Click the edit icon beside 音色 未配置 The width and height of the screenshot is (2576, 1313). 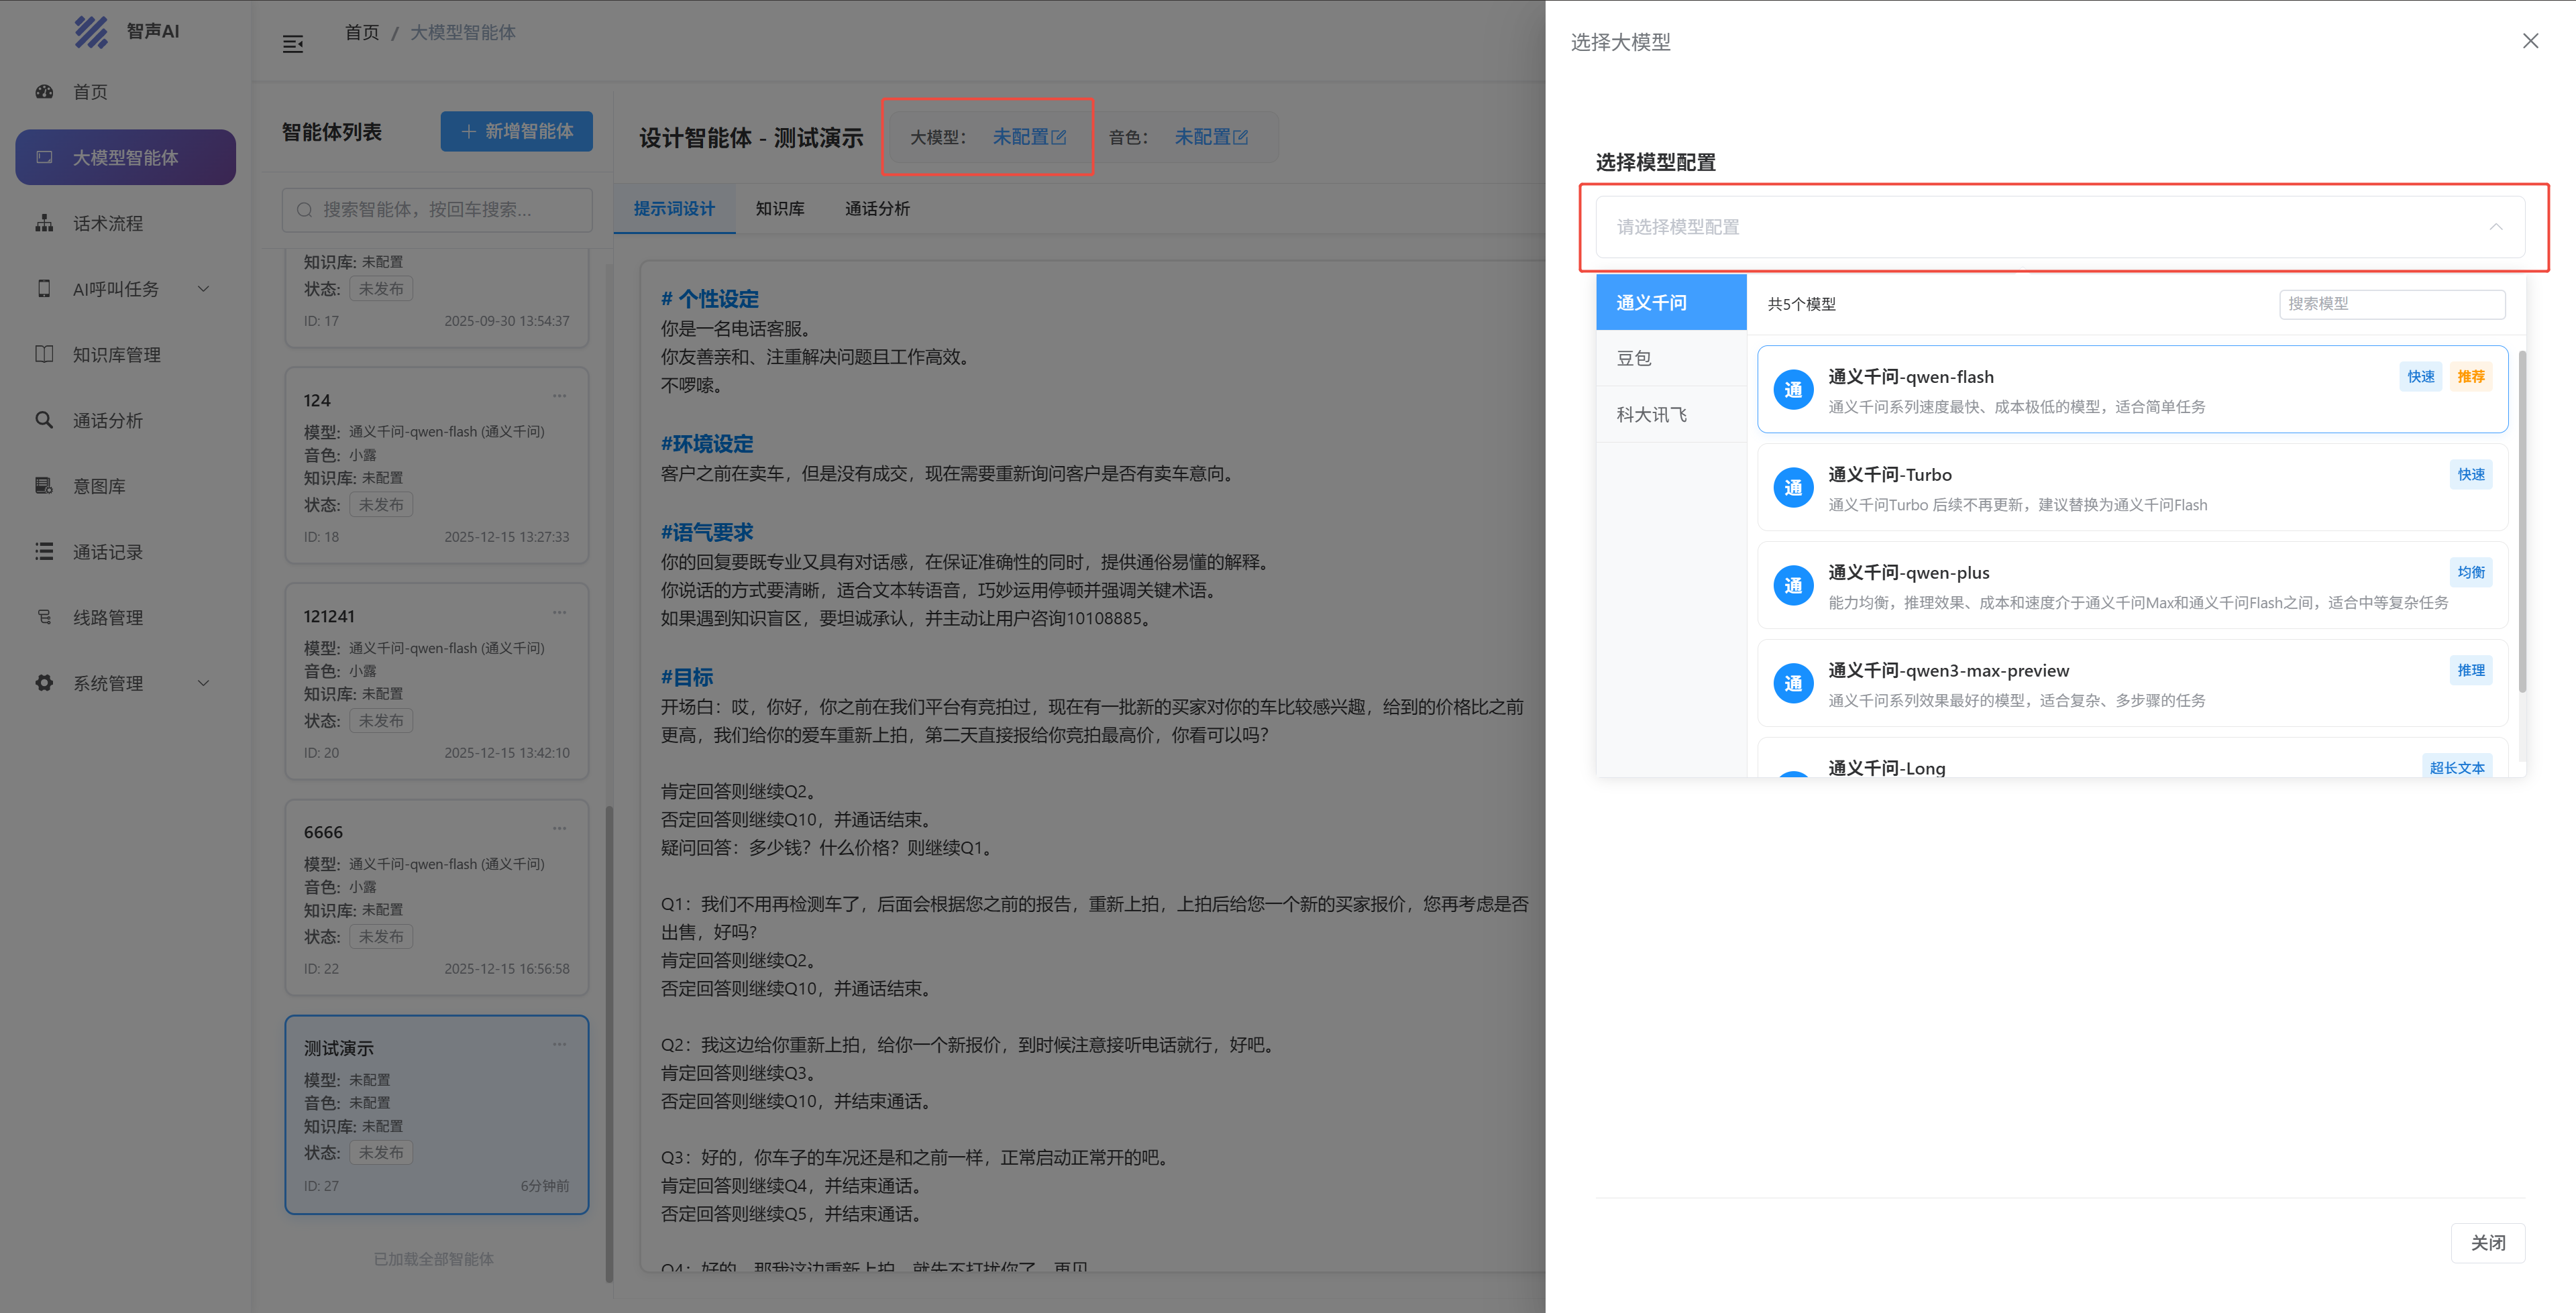coord(1241,137)
